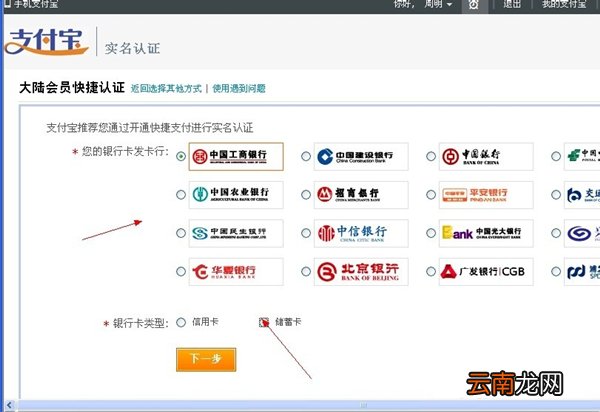Viewport: 600px width, 412px height.
Task: Click the 您的银行卡发卡行 label
Action: (125, 151)
